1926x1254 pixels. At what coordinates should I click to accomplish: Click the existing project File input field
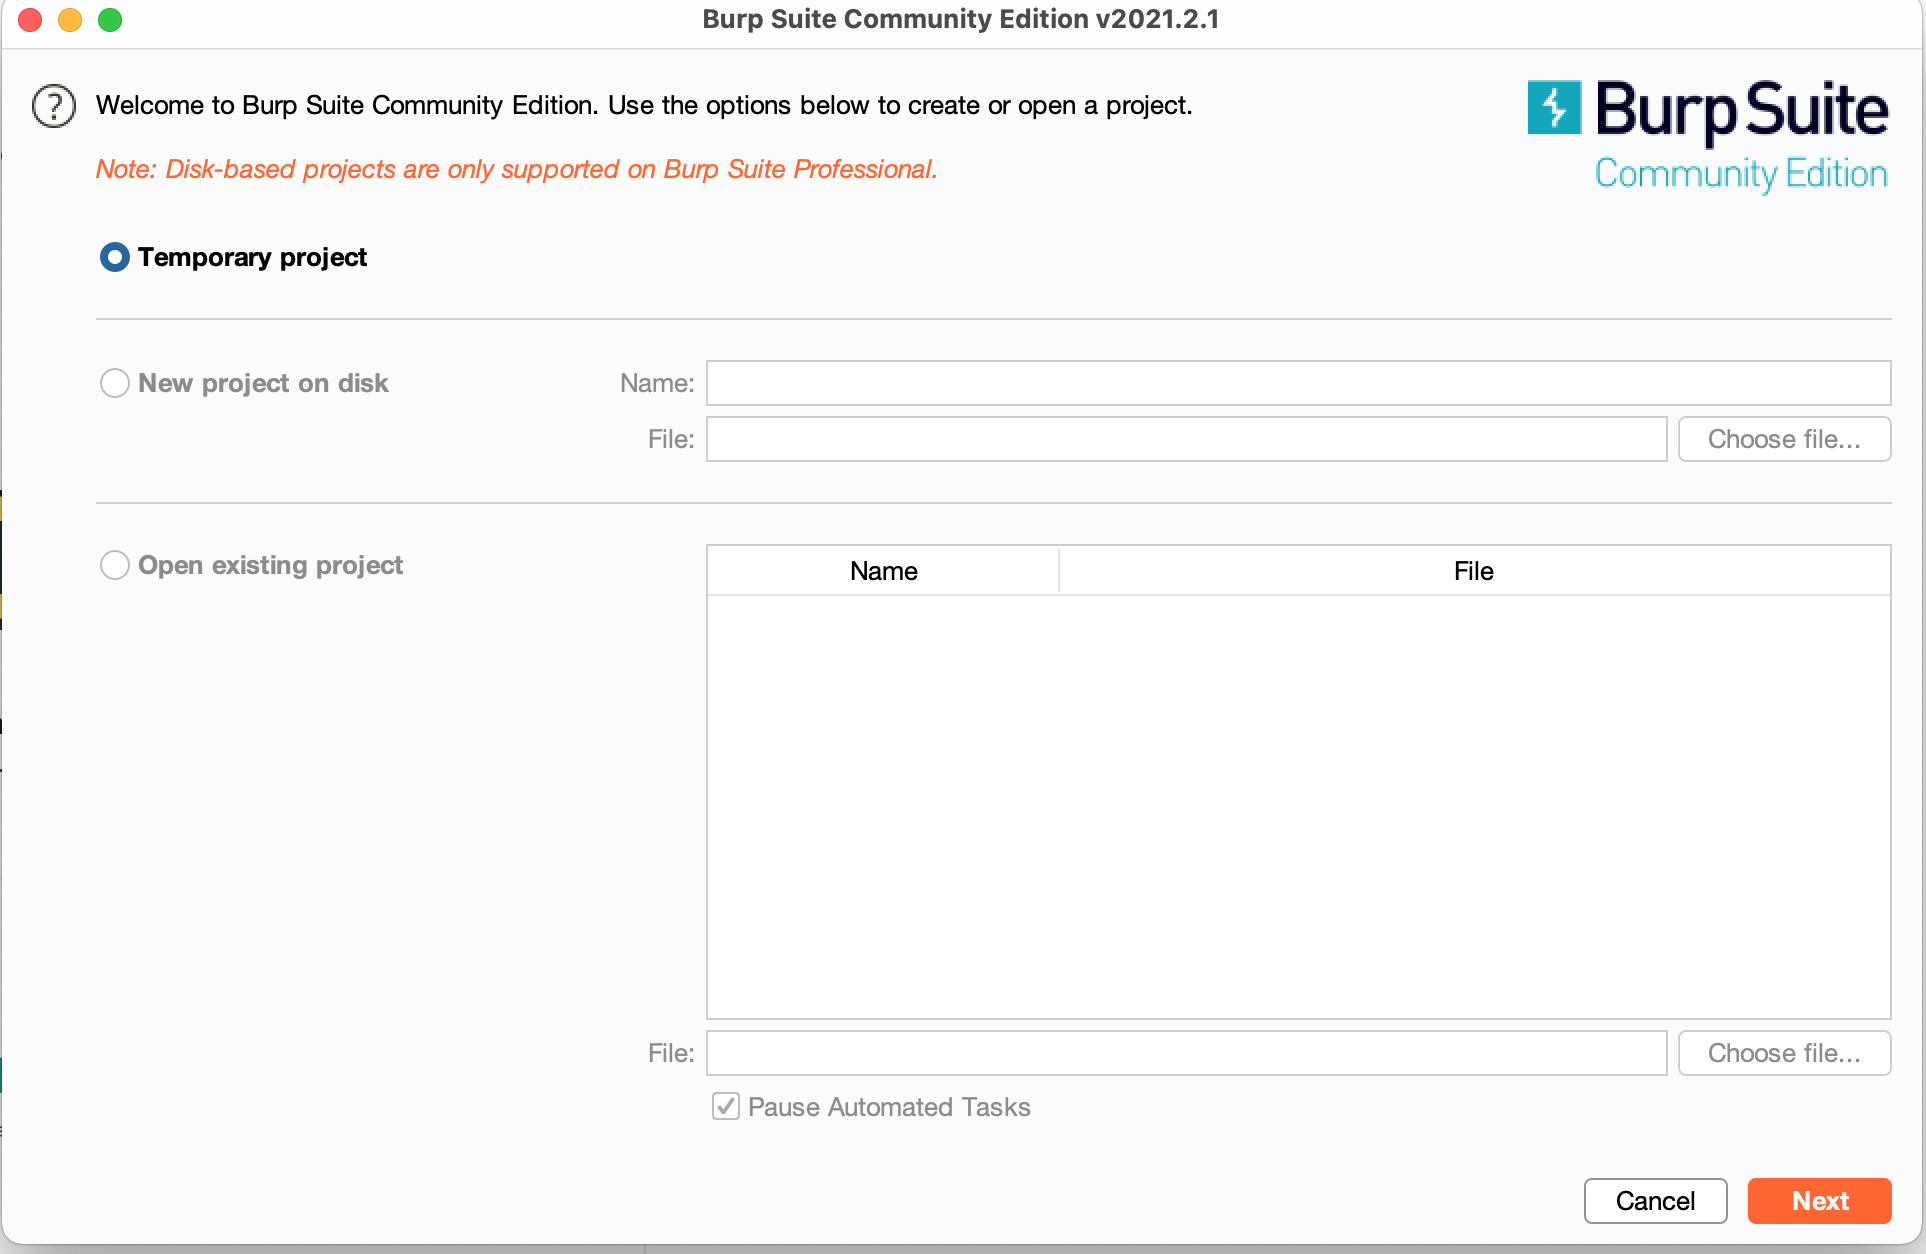click(x=1185, y=1053)
